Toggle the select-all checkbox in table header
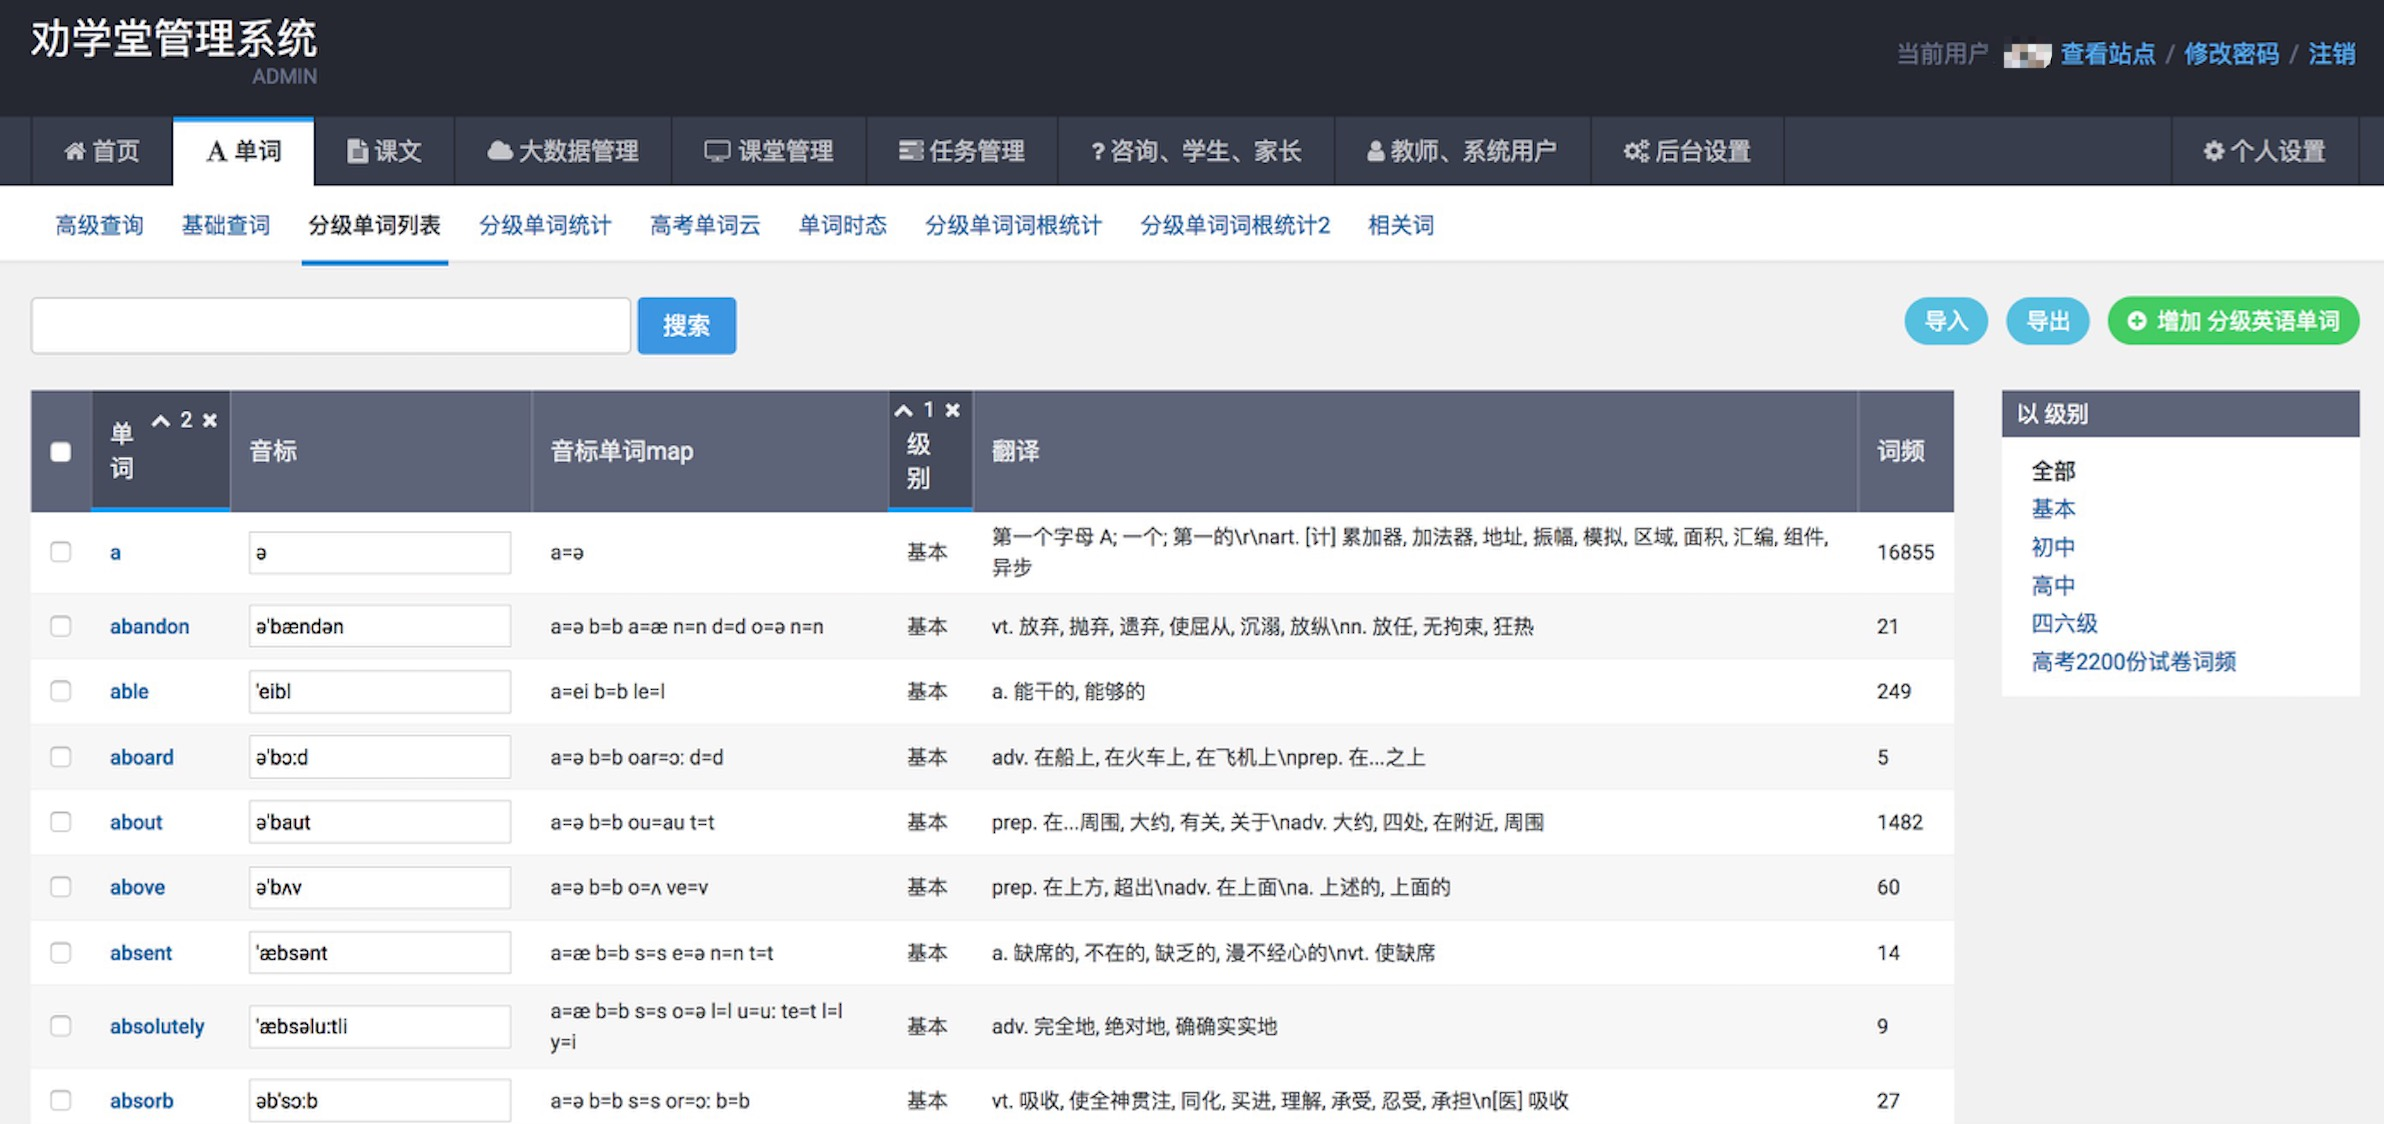This screenshot has height=1124, width=2384. click(61, 452)
